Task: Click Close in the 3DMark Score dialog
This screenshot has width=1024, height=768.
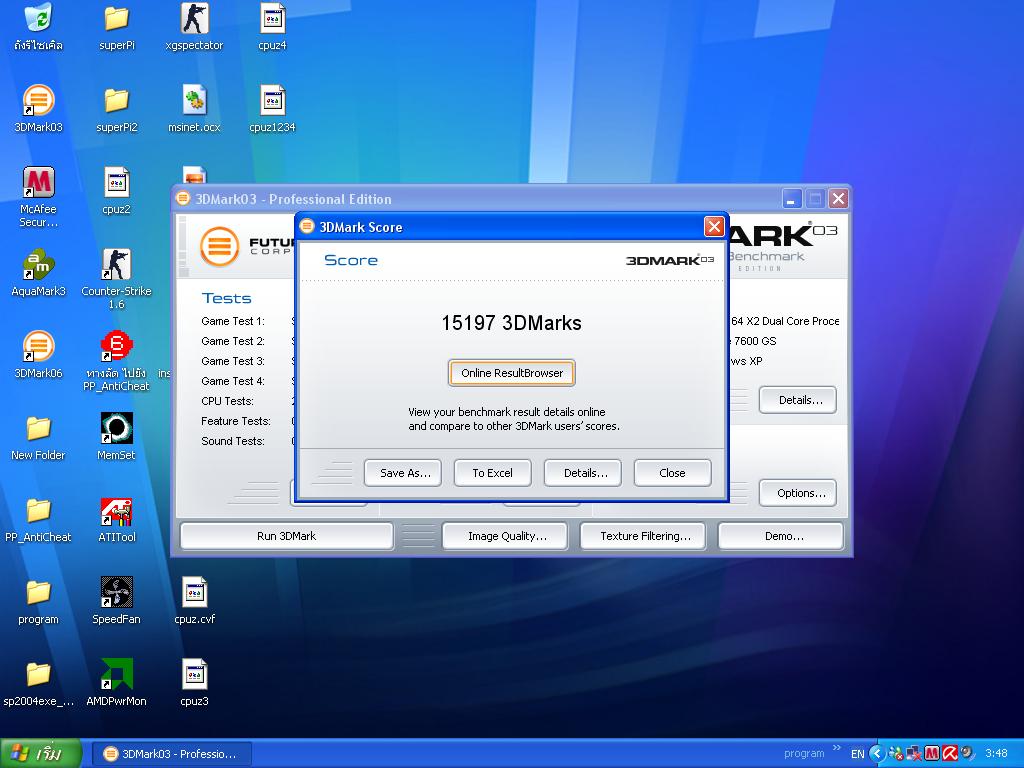Action: (673, 473)
